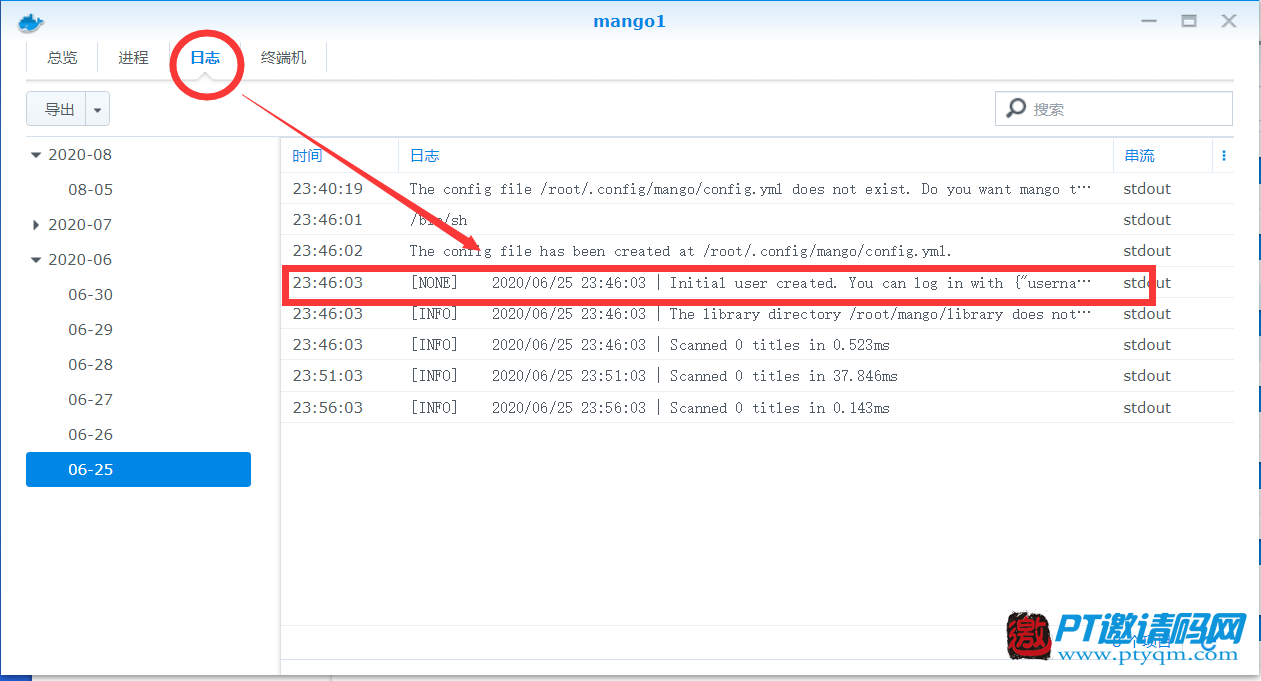The image size is (1261, 681).
Task: Open the 日志 tab
Action: (x=205, y=58)
